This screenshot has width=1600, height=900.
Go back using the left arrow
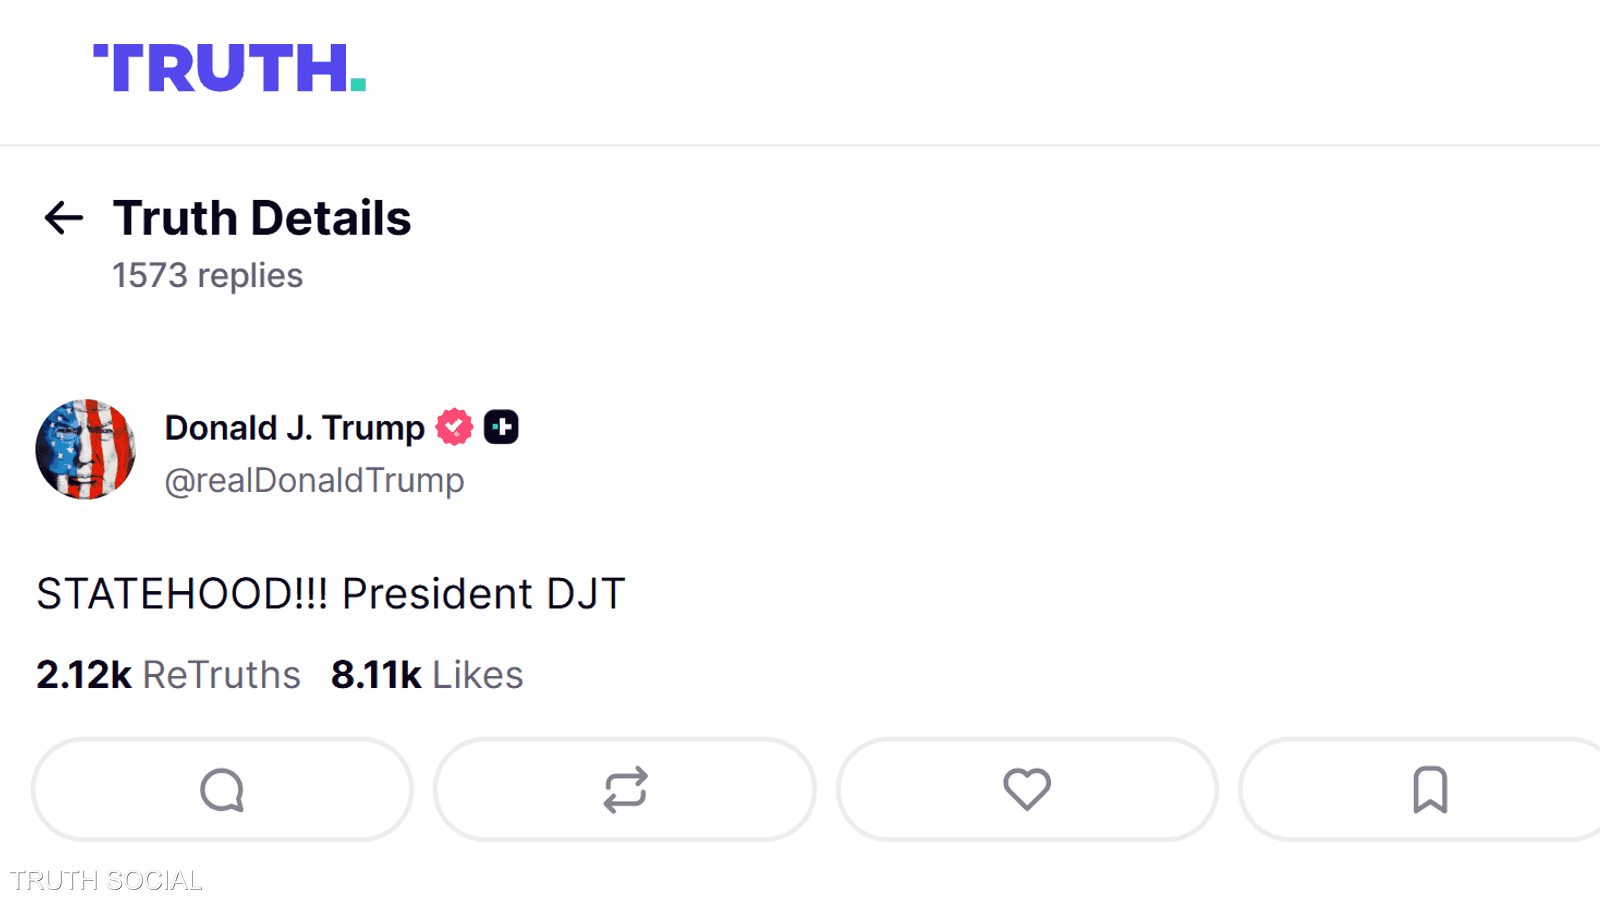click(x=64, y=218)
